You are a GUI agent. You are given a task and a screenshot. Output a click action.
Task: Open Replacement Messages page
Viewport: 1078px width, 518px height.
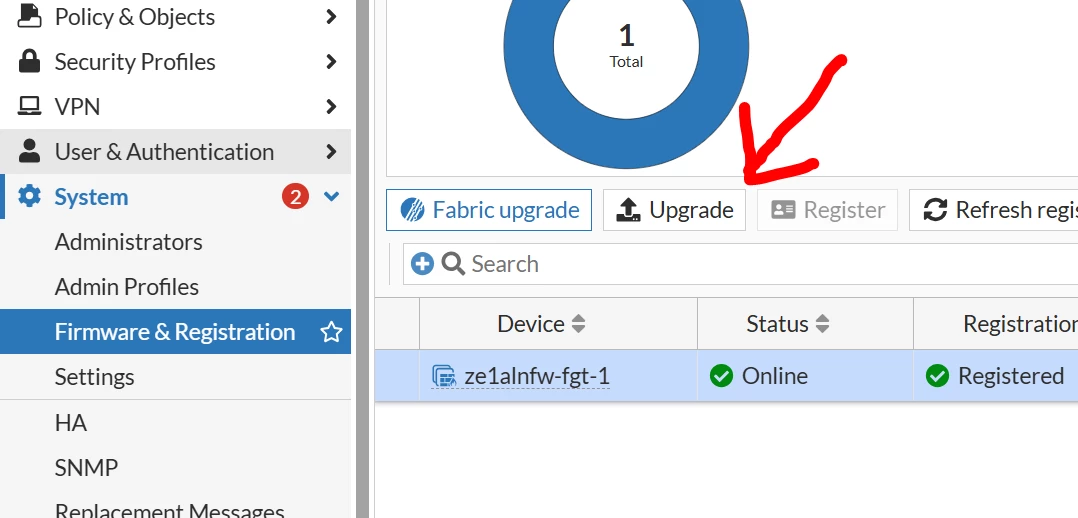tap(169, 511)
